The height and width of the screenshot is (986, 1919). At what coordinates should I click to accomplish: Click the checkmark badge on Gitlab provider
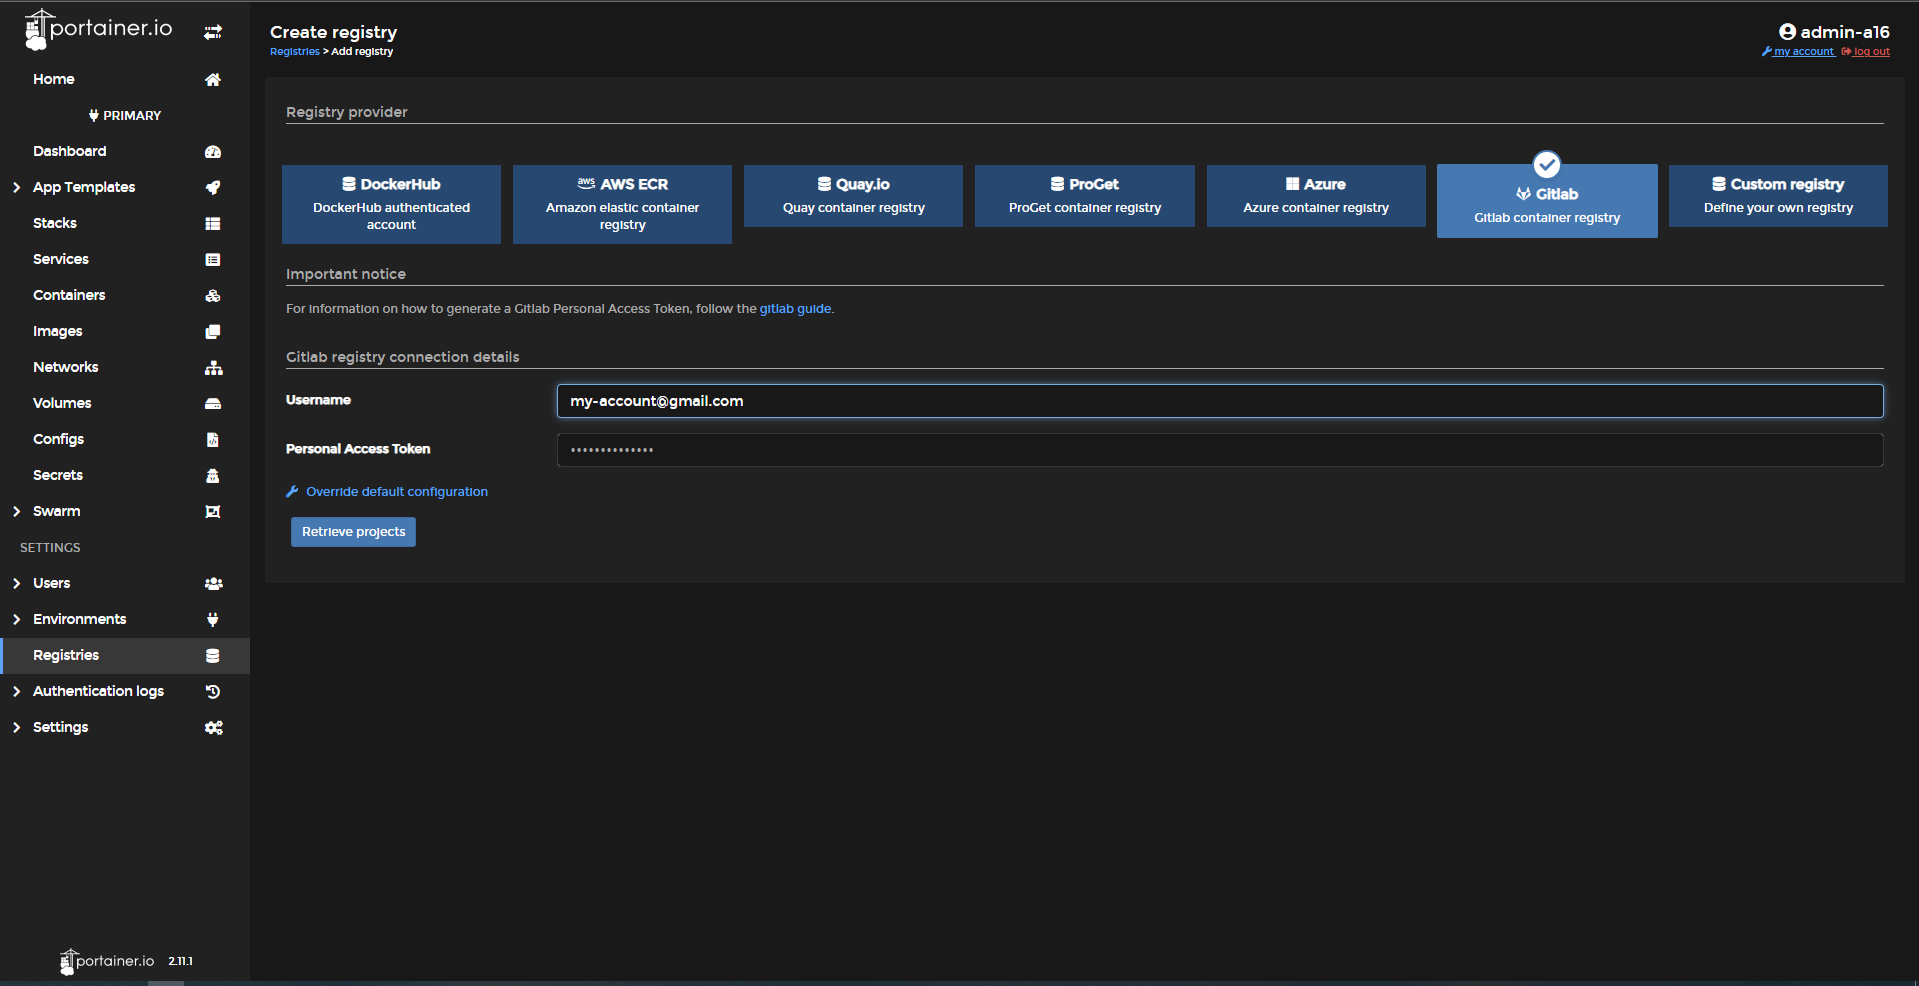click(1547, 164)
